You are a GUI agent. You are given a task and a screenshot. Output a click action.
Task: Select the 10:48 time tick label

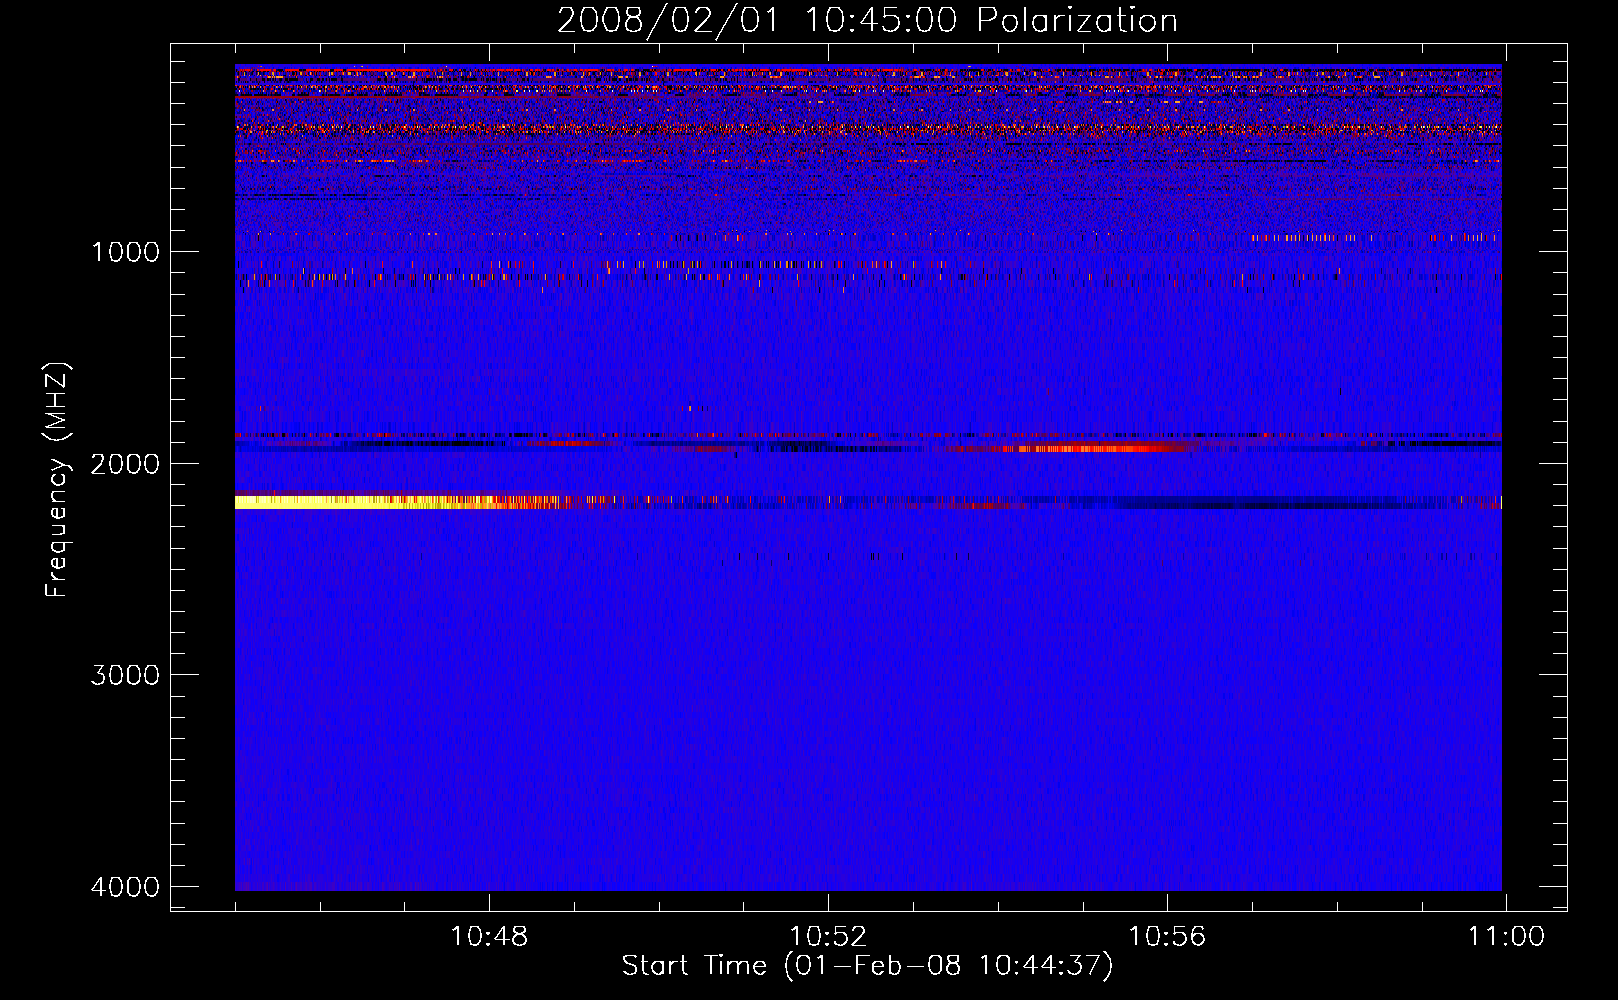[x=488, y=937]
